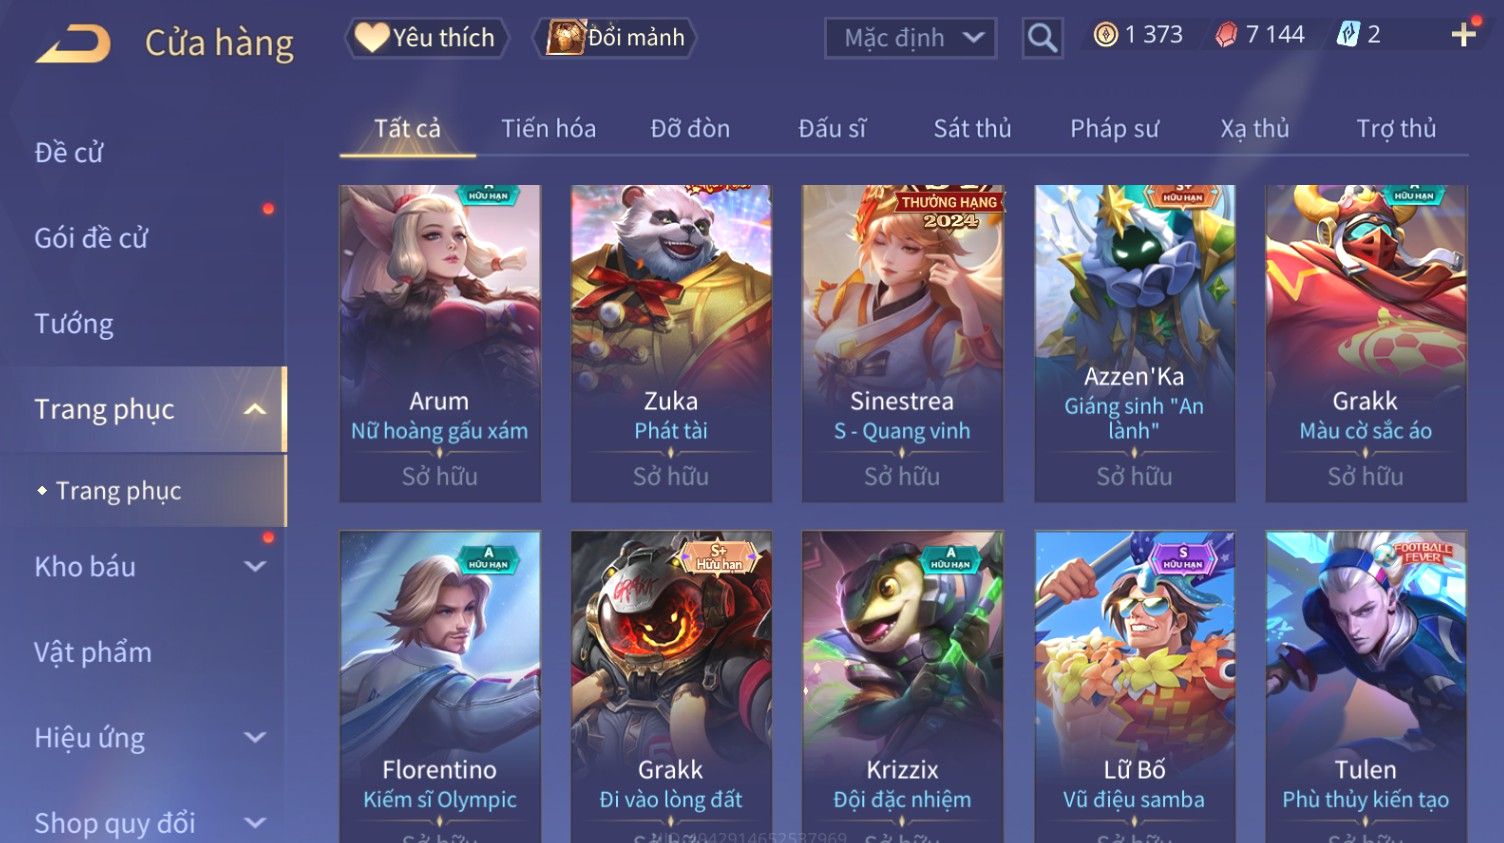
Task: Expand the Kho báu sidebar section
Action: click(x=255, y=566)
